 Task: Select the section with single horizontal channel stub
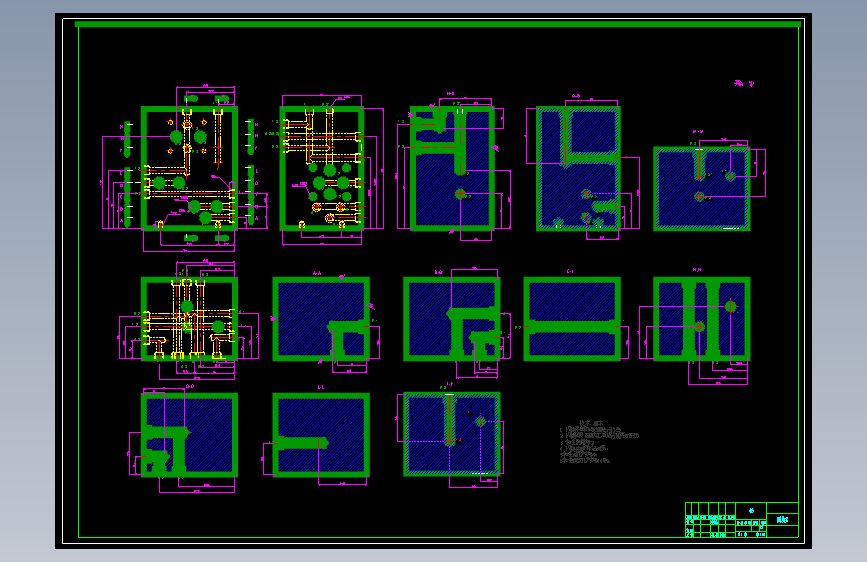point(321,435)
